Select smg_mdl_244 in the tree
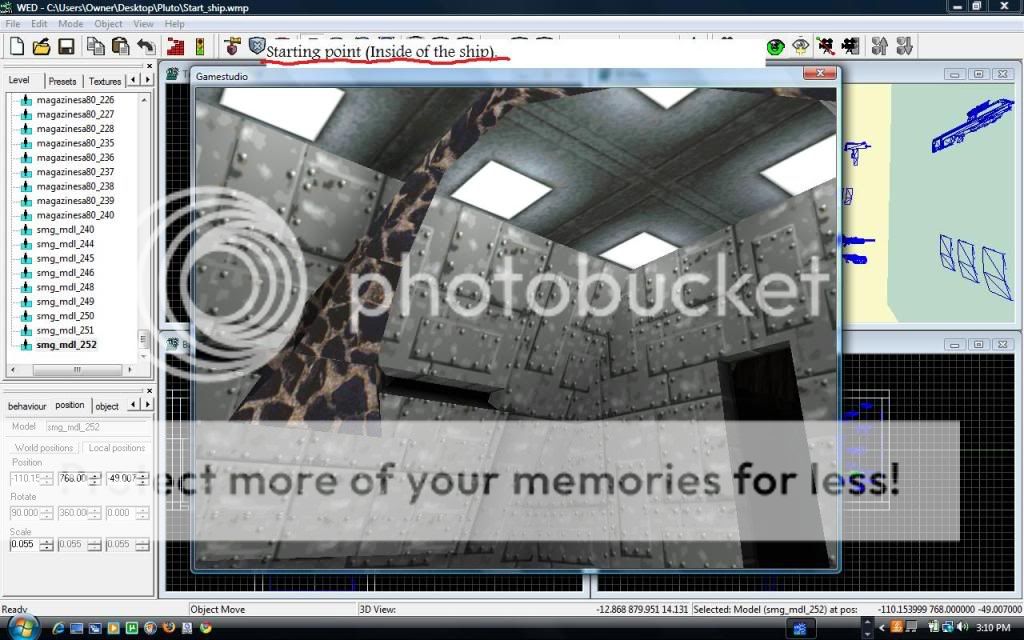1024x640 pixels. pos(65,244)
